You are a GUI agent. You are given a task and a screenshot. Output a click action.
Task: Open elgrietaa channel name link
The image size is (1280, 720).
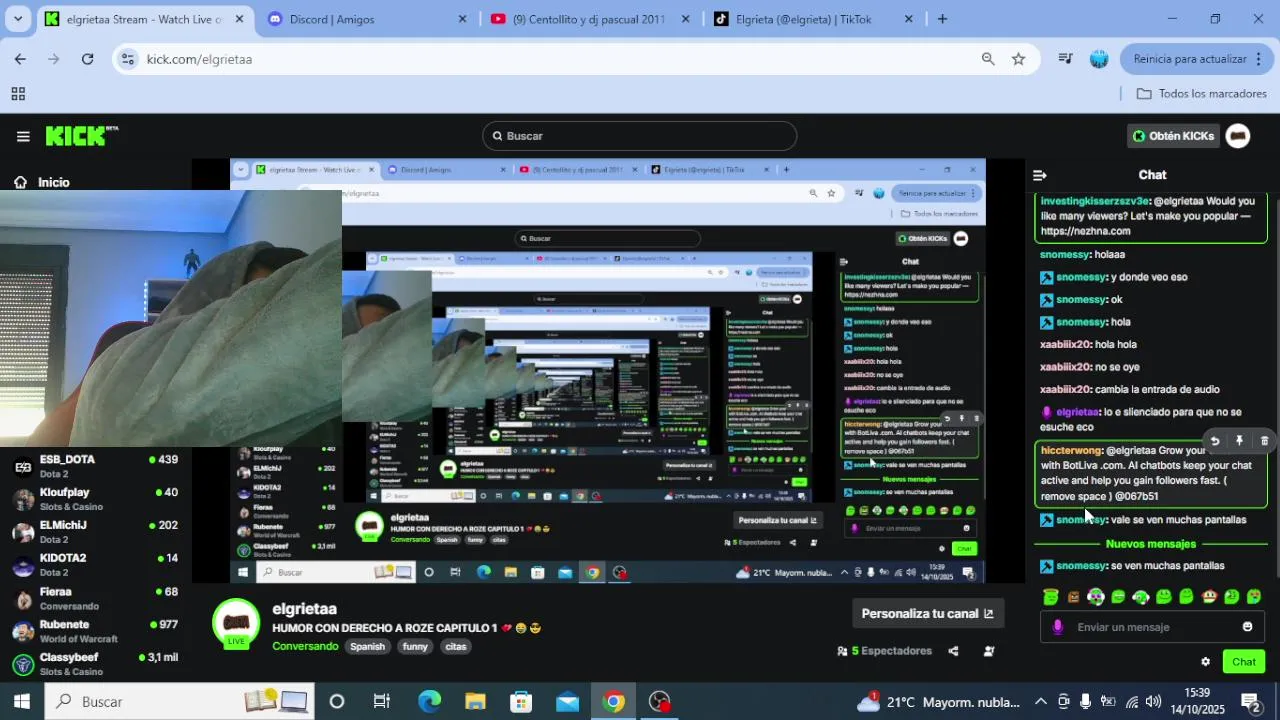click(304, 609)
